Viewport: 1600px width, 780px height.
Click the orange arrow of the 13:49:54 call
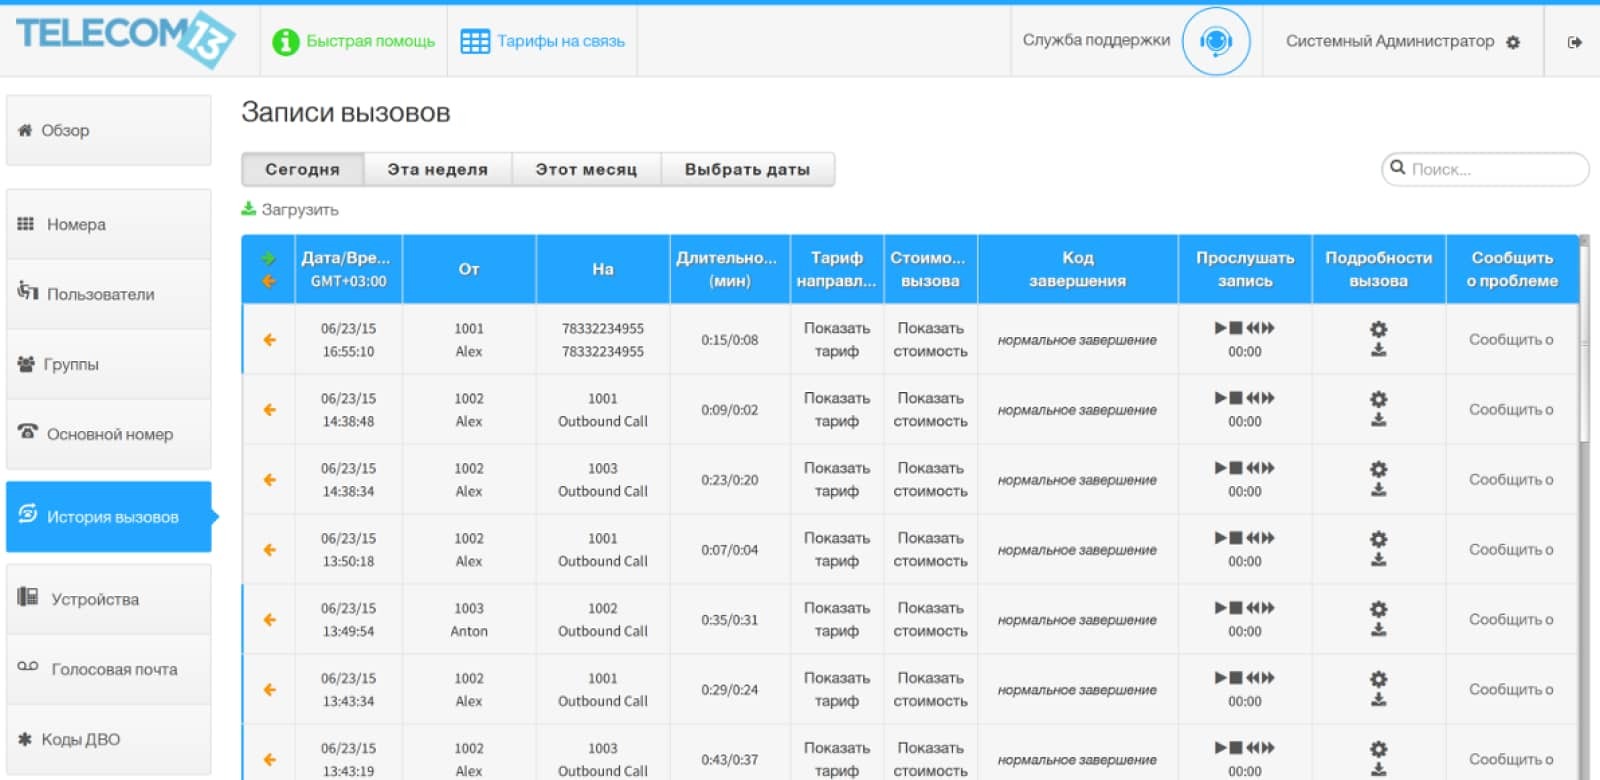point(269,619)
